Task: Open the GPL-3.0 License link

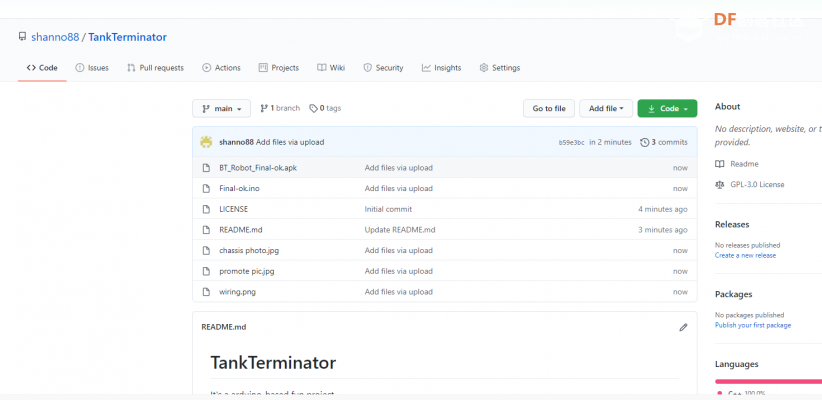Action: [757, 185]
